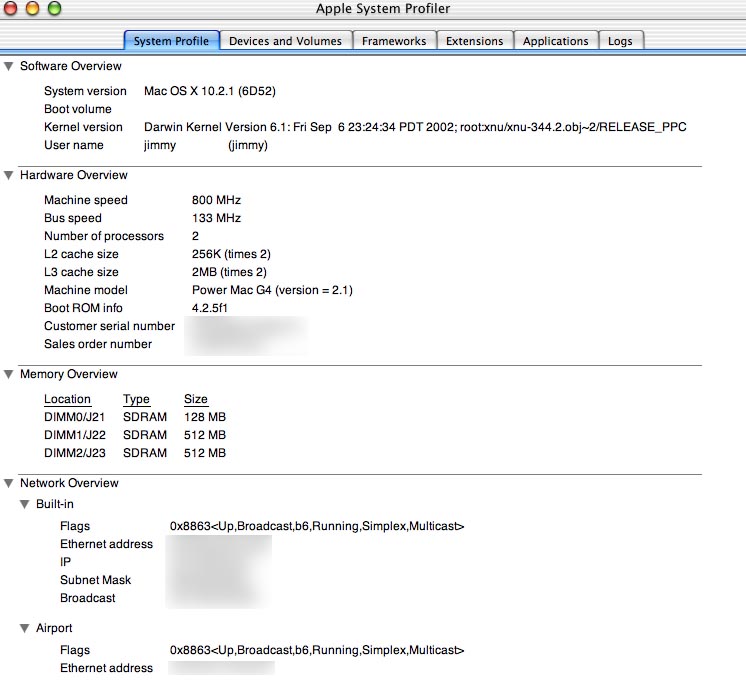Collapse the Memory Overview section
The image size is (746, 682).
pyautogui.click(x=9, y=374)
